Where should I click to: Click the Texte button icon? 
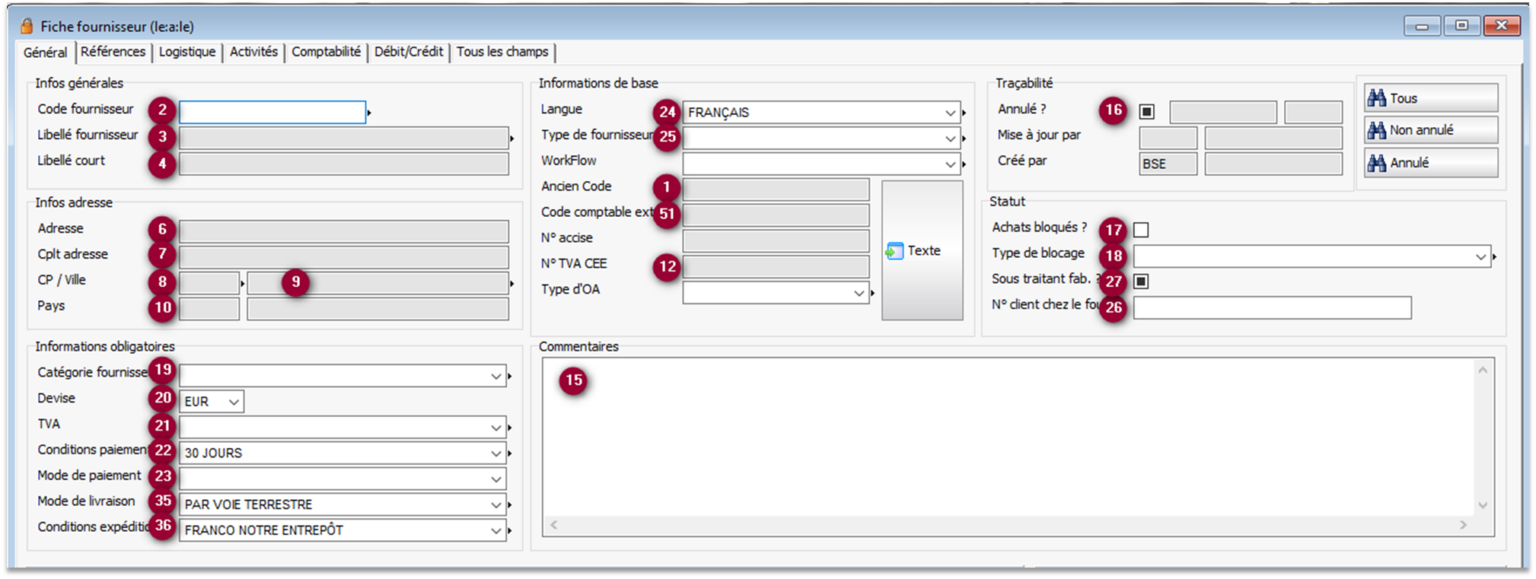895,251
